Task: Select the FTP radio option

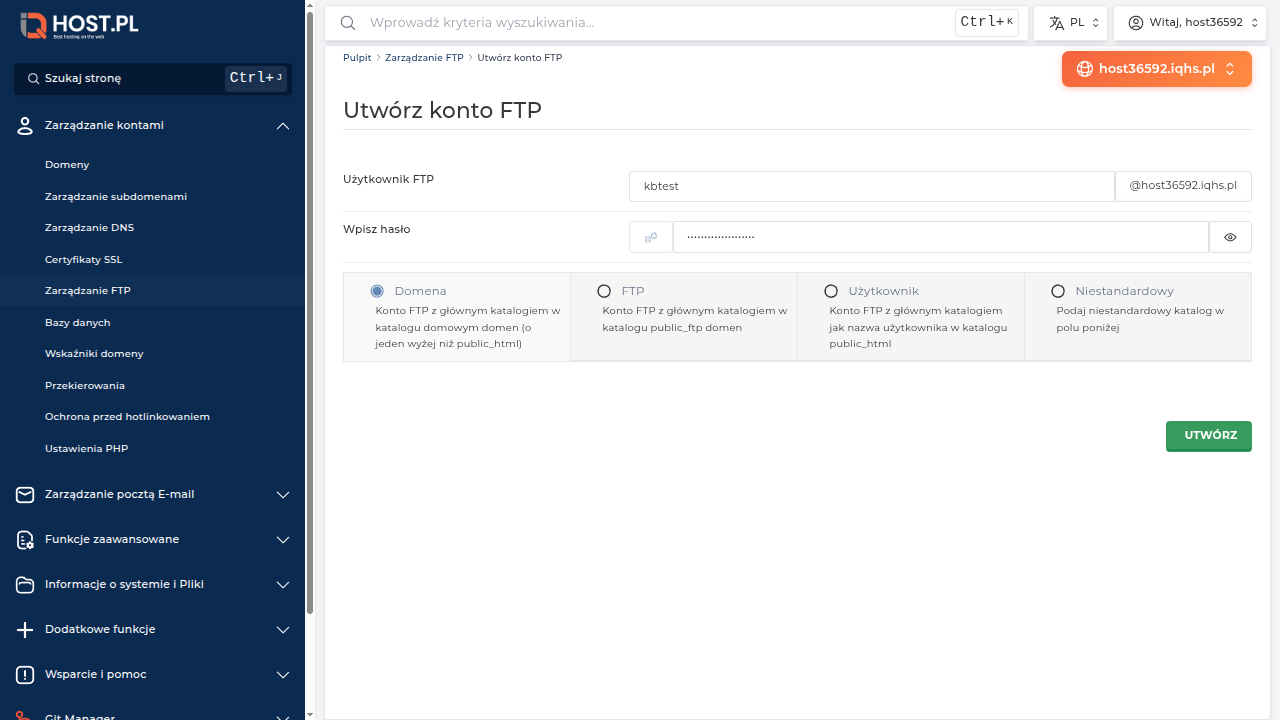Action: click(604, 291)
